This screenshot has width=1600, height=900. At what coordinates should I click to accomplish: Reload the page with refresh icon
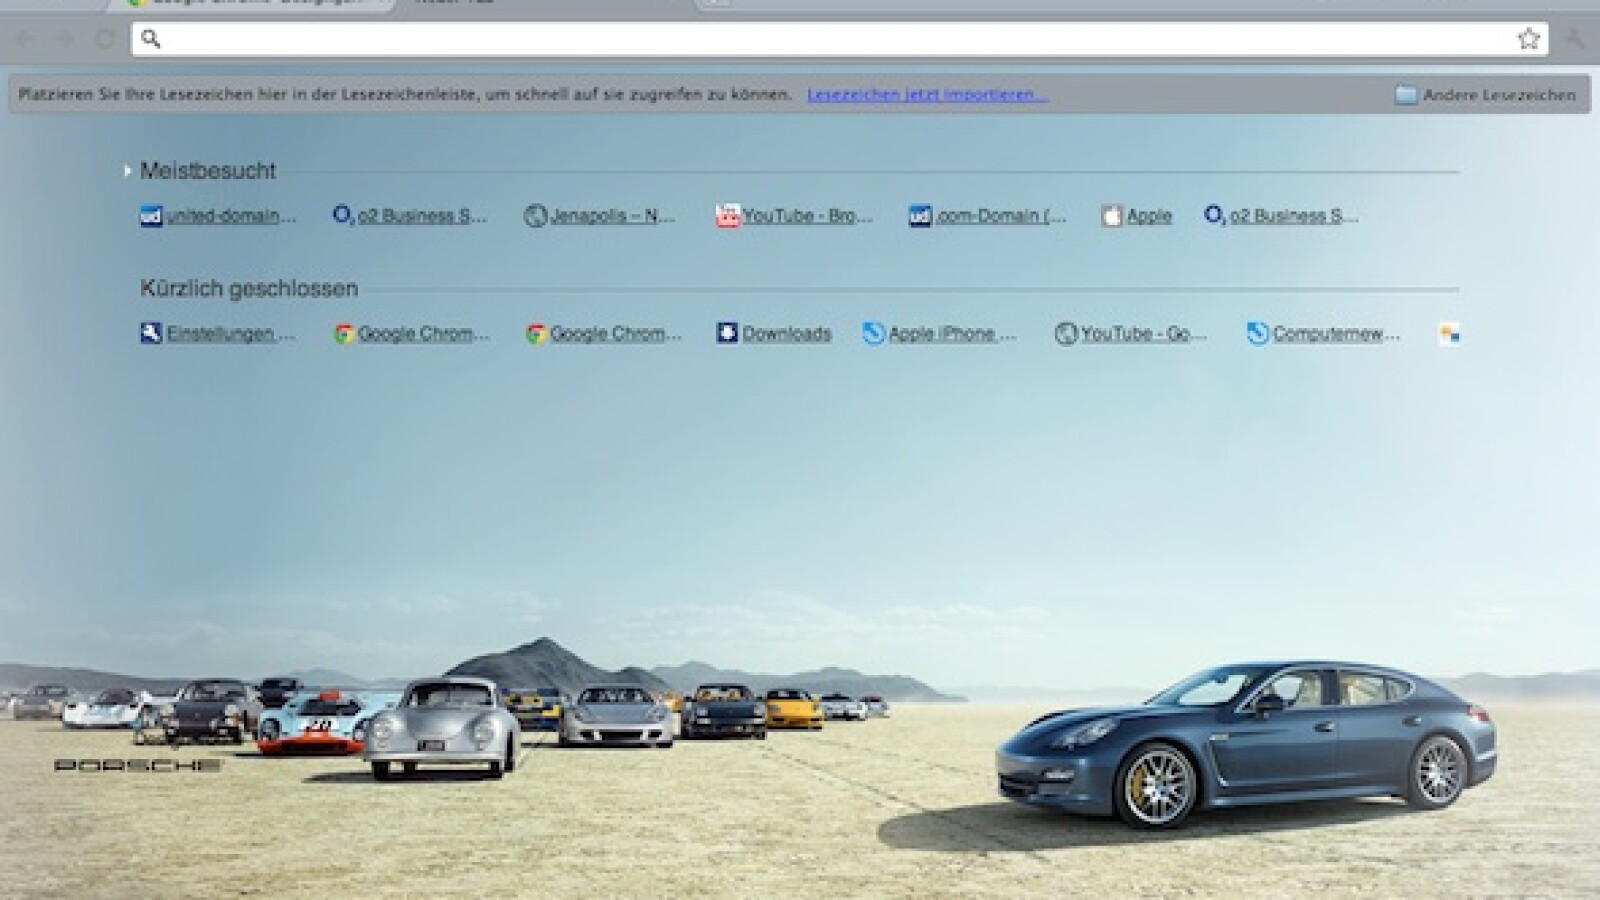point(104,39)
